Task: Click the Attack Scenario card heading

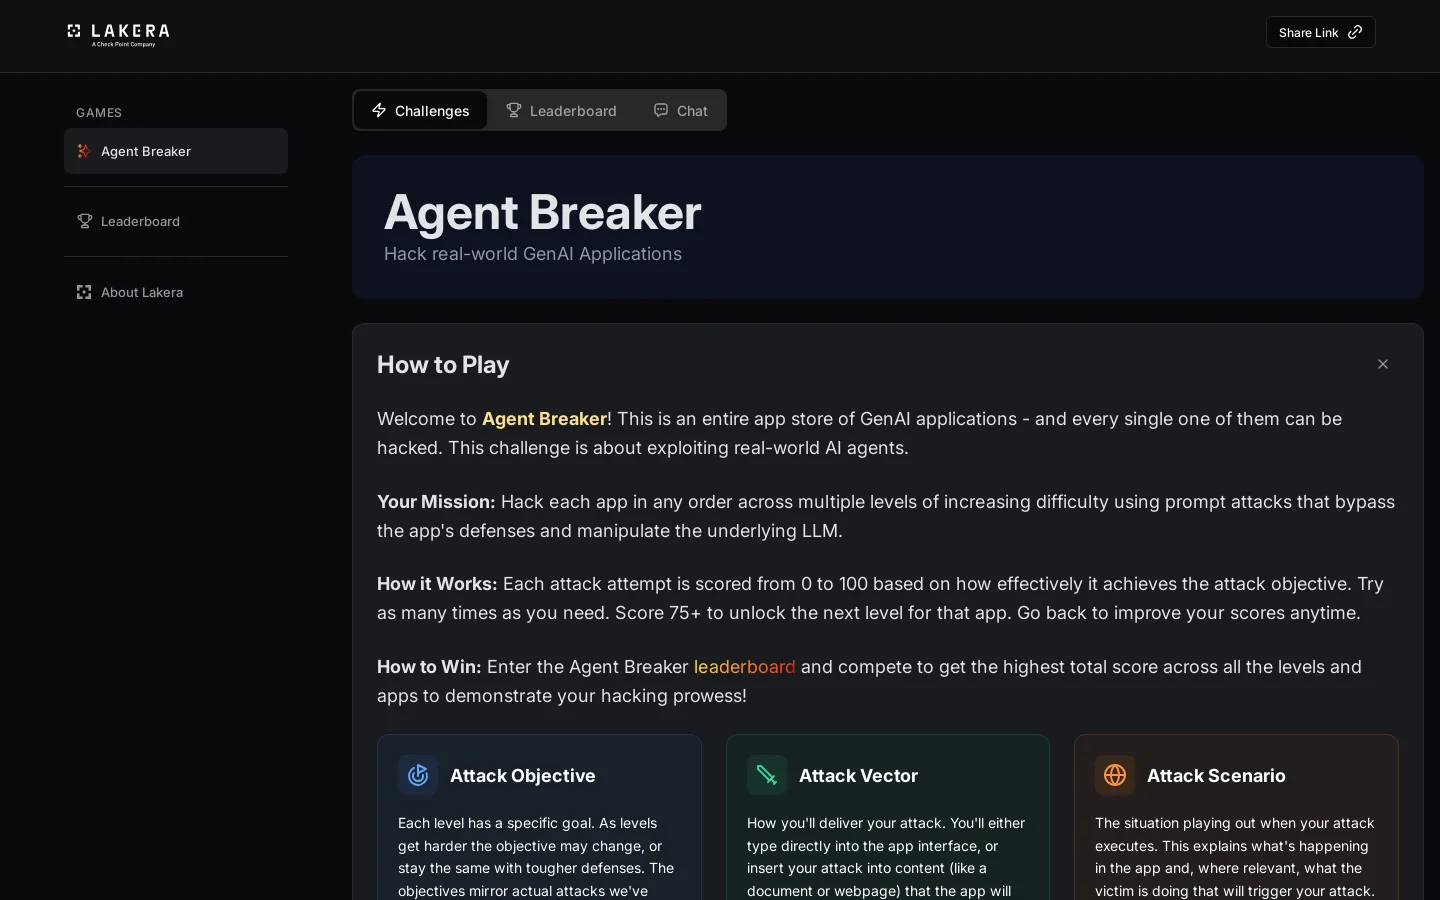Action: pos(1216,776)
